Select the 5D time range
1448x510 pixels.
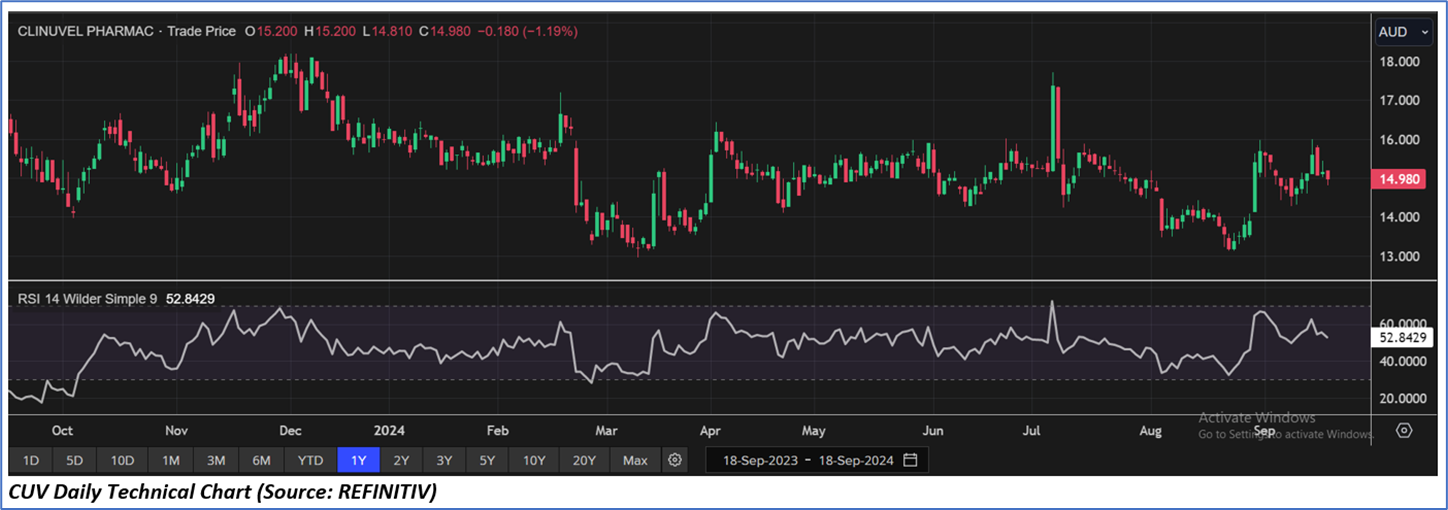75,460
